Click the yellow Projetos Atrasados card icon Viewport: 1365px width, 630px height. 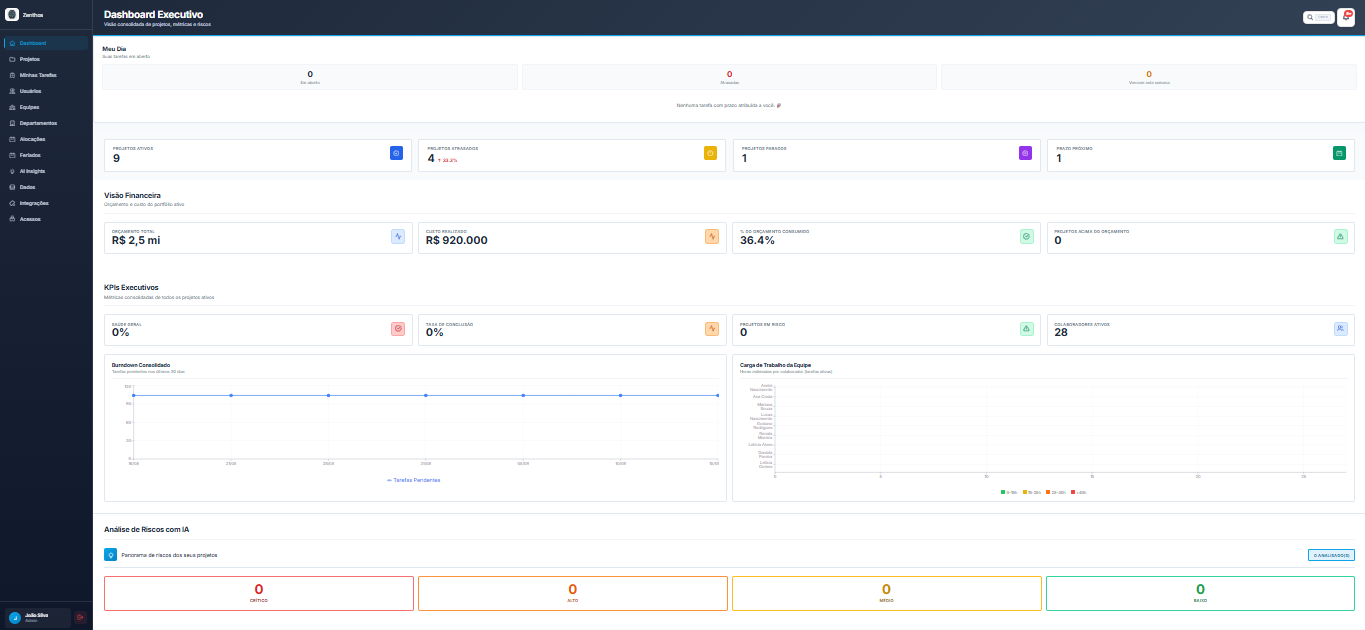(710, 153)
